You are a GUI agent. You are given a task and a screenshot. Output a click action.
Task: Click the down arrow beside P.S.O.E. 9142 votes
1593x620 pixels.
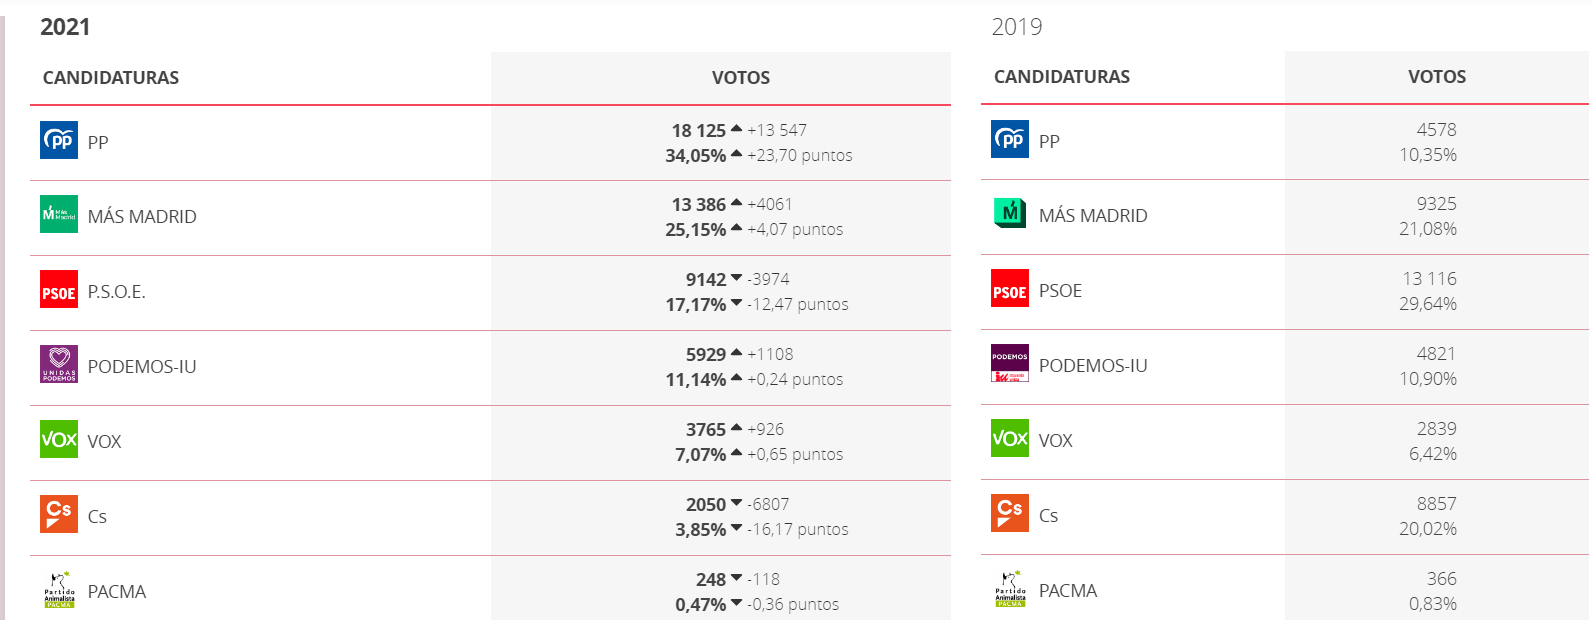[x=737, y=278]
